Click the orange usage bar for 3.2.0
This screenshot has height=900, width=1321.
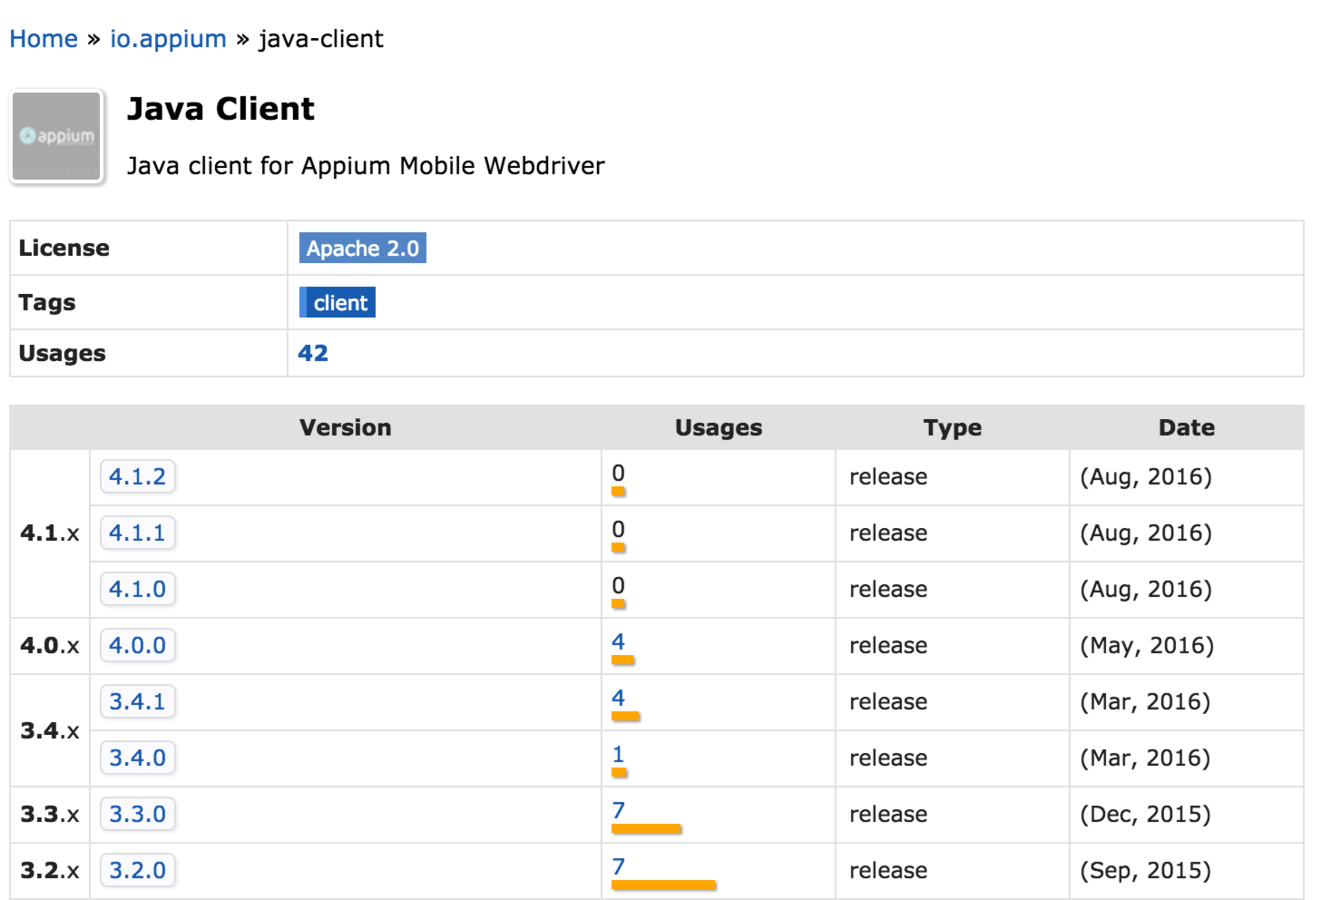coord(664,885)
